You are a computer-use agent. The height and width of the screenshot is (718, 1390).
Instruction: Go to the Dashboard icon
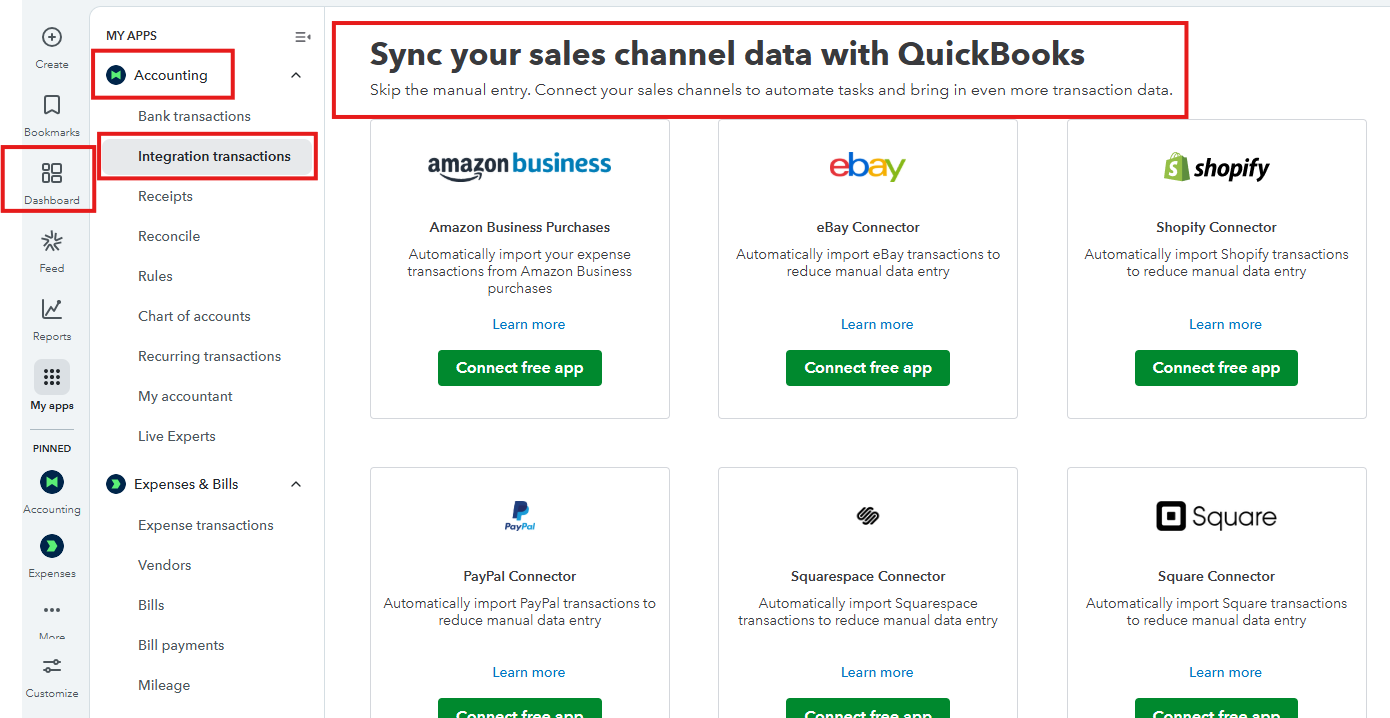[52, 174]
